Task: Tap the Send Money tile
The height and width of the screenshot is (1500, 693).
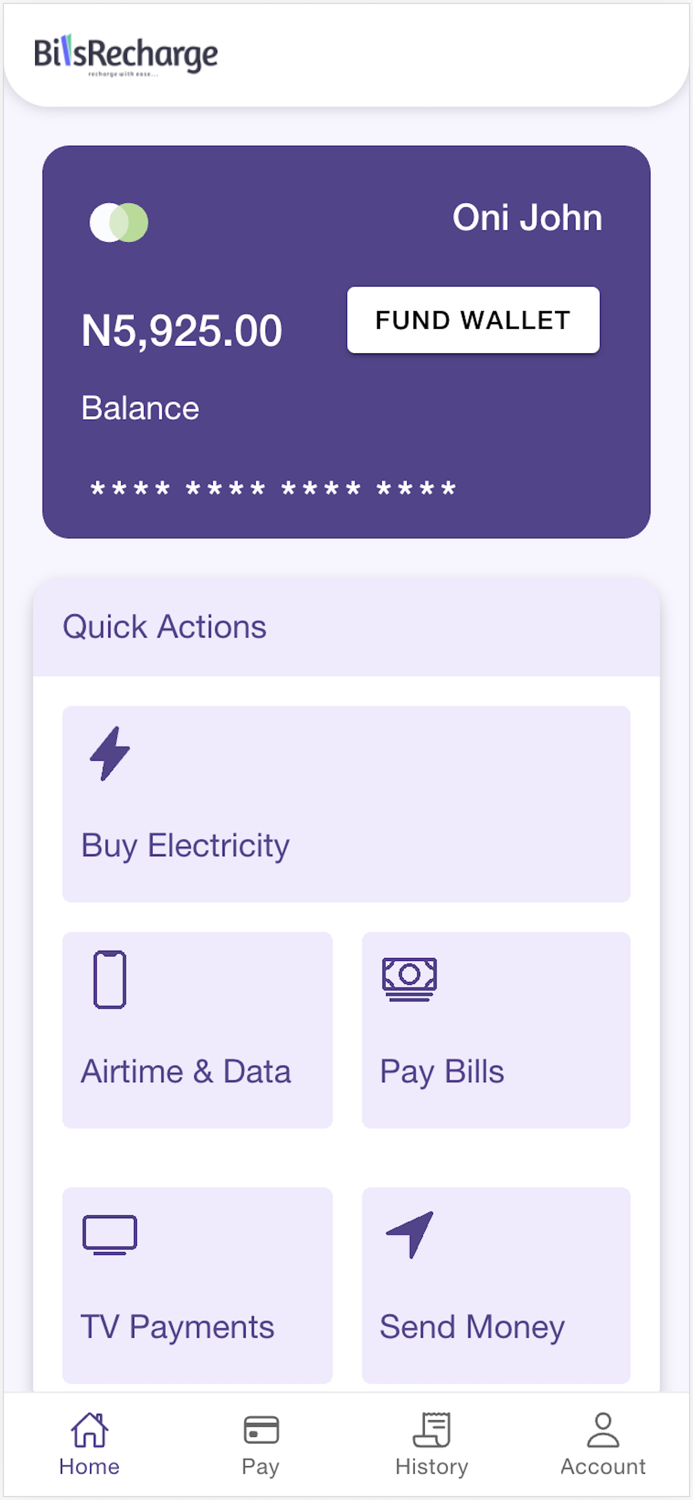Action: (496, 1286)
